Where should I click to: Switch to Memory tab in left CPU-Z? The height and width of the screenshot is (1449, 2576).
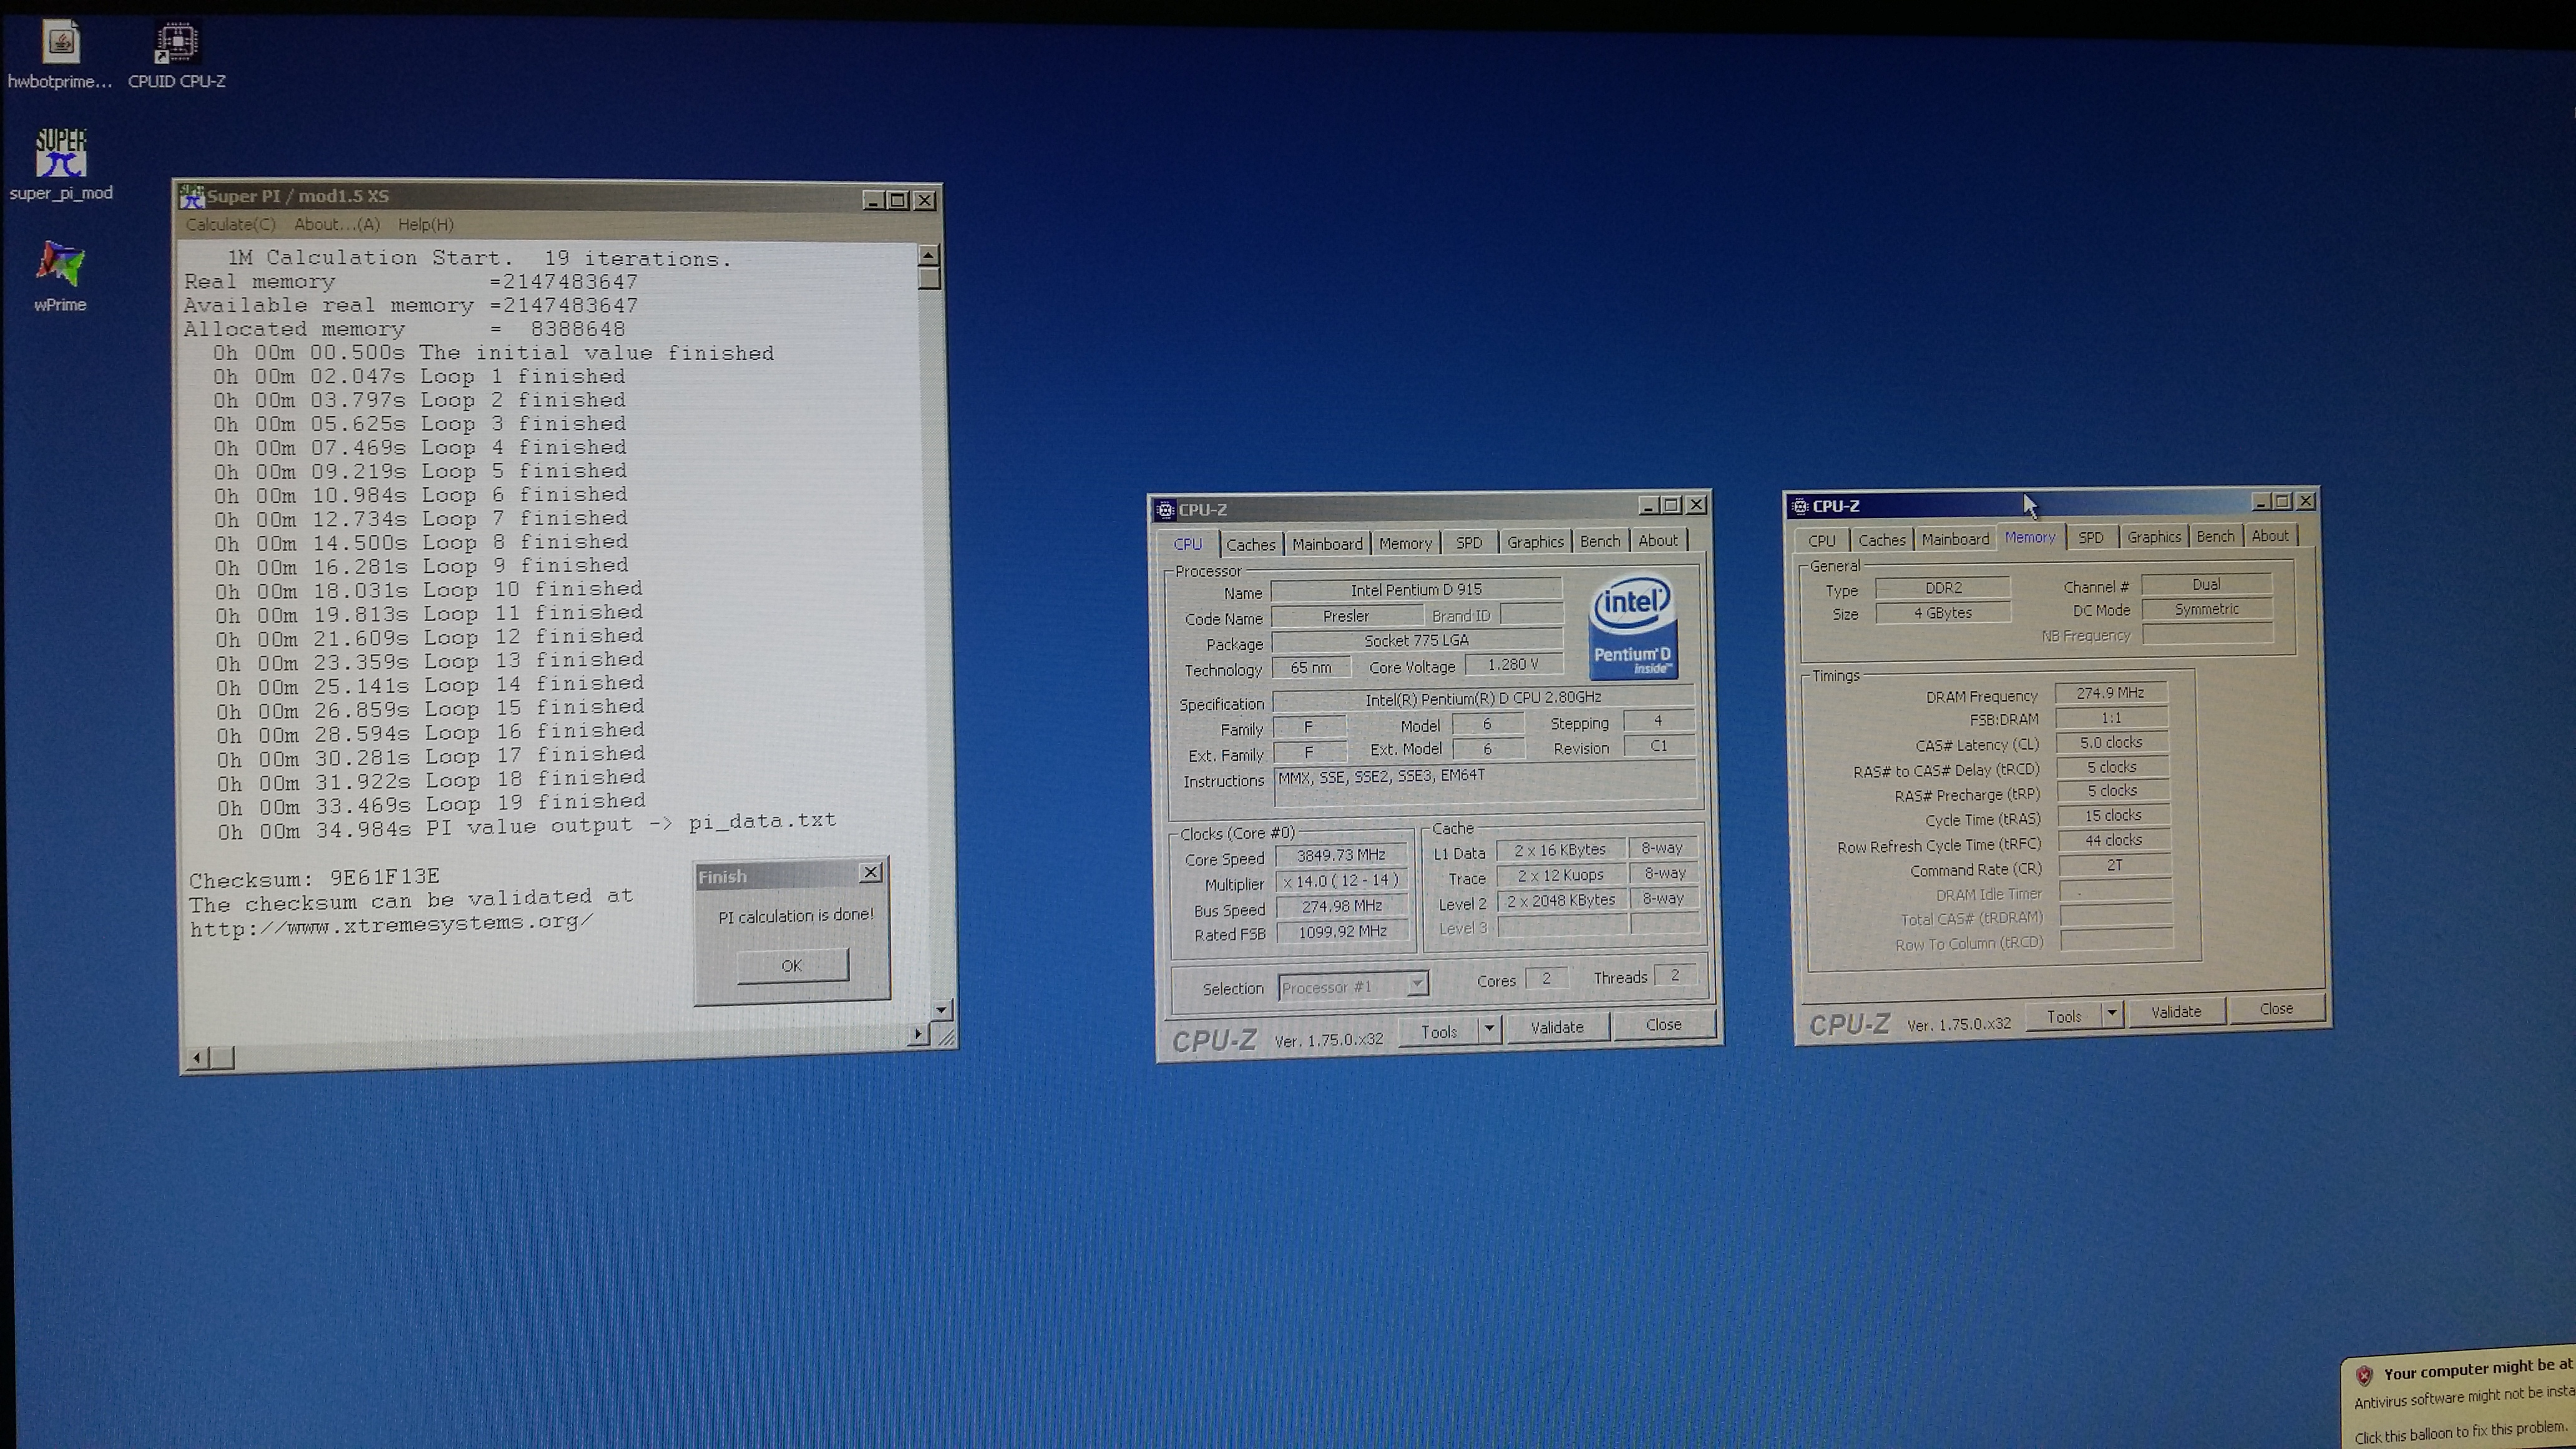(1405, 543)
